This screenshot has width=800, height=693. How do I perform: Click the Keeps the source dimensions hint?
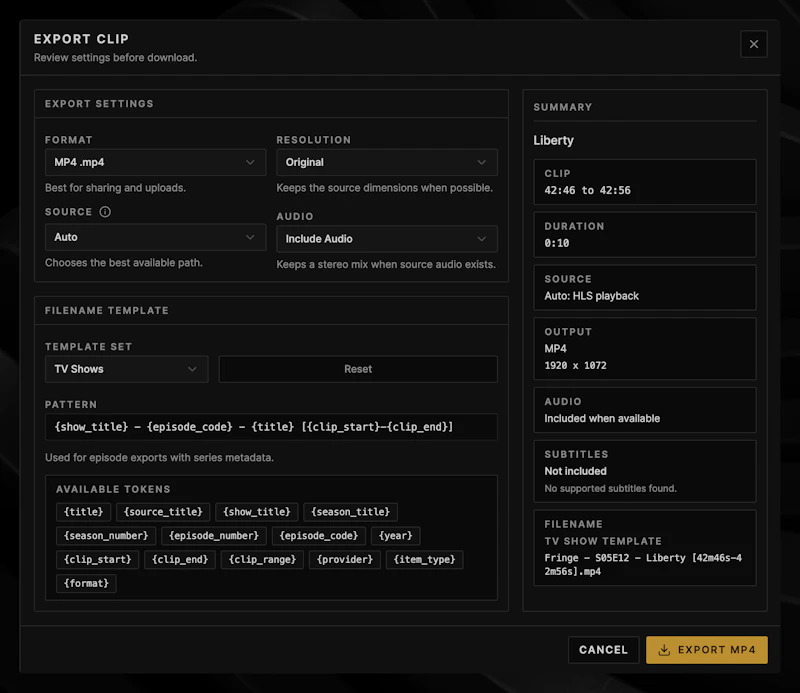pos(385,188)
